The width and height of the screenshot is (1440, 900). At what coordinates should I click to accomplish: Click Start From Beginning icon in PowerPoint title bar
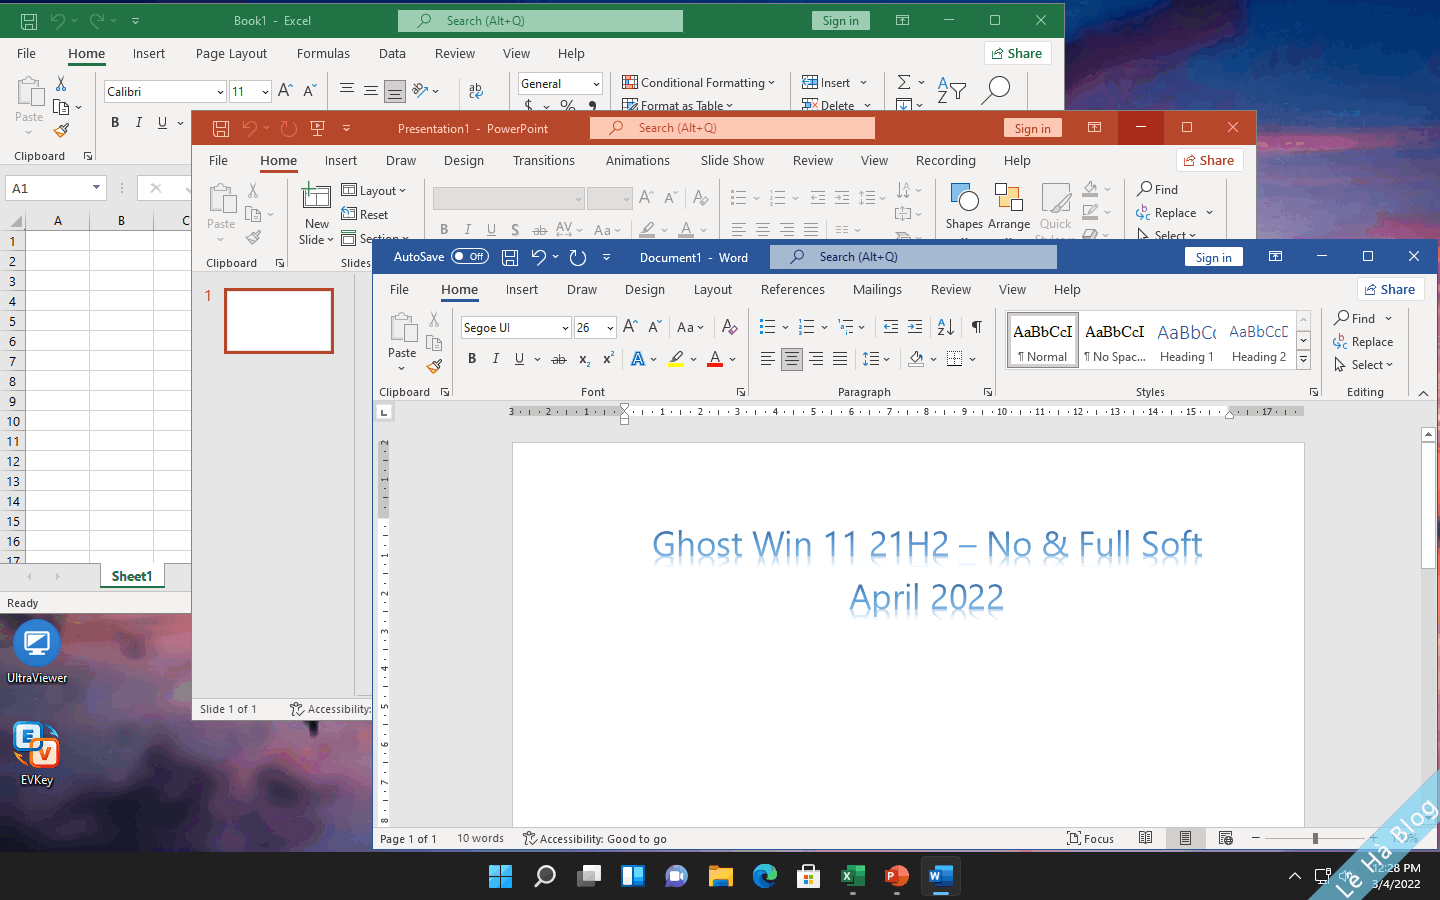(x=318, y=128)
